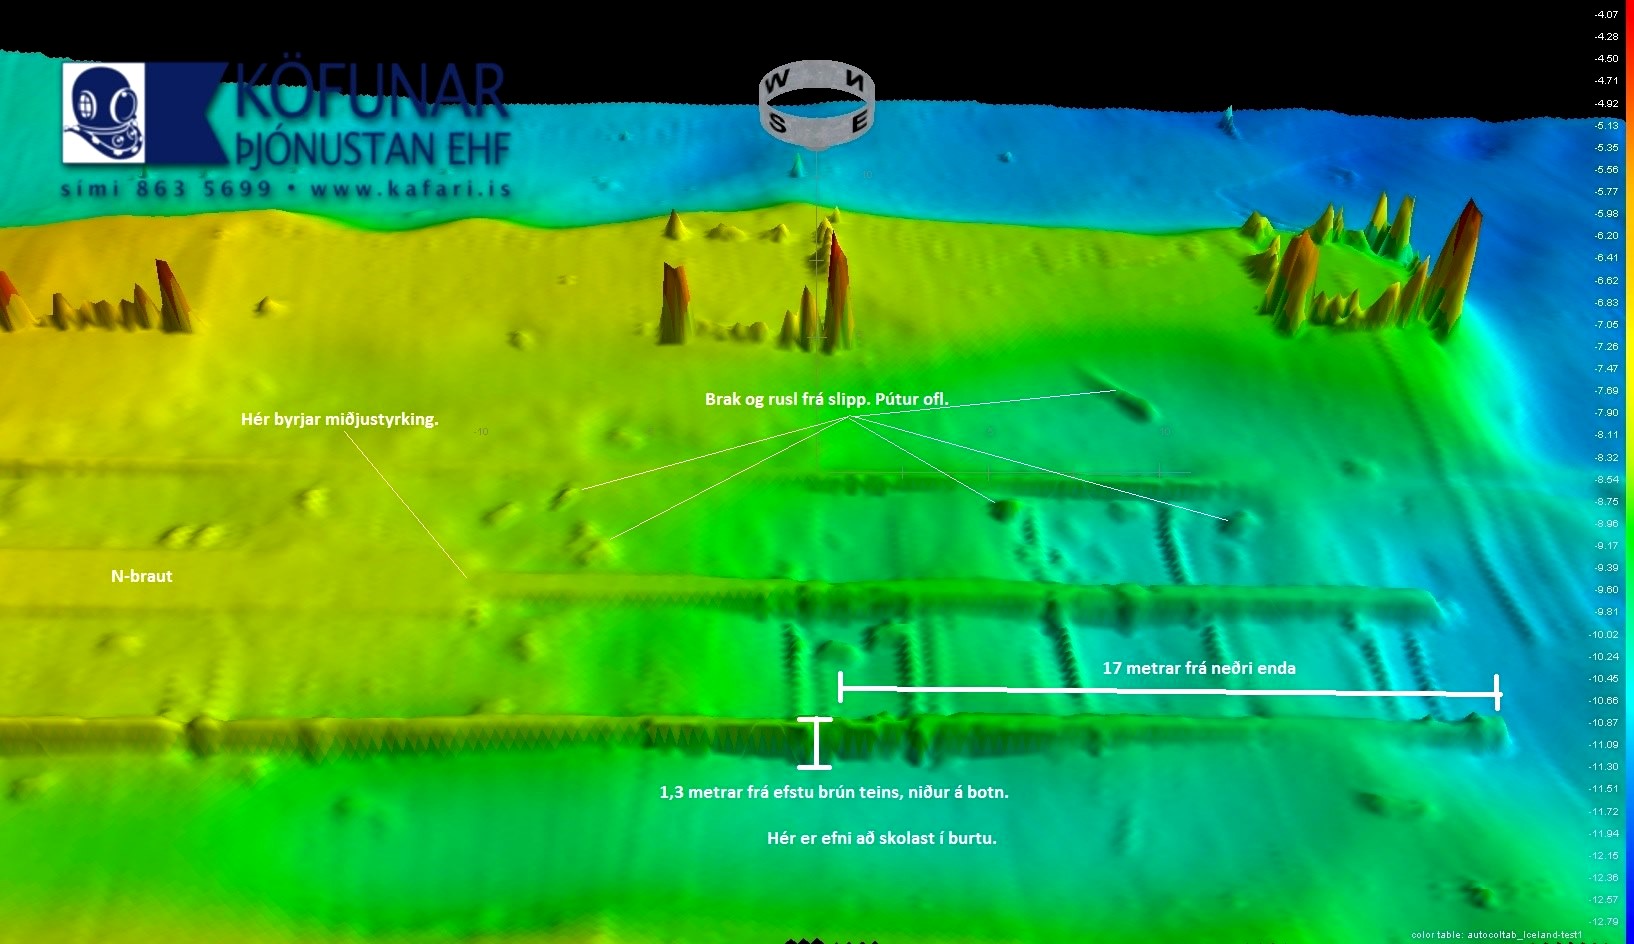Viewport: 1634px width, 944px height.
Task: Click the 17 metre horizontal measurement bar
Action: [1168, 690]
